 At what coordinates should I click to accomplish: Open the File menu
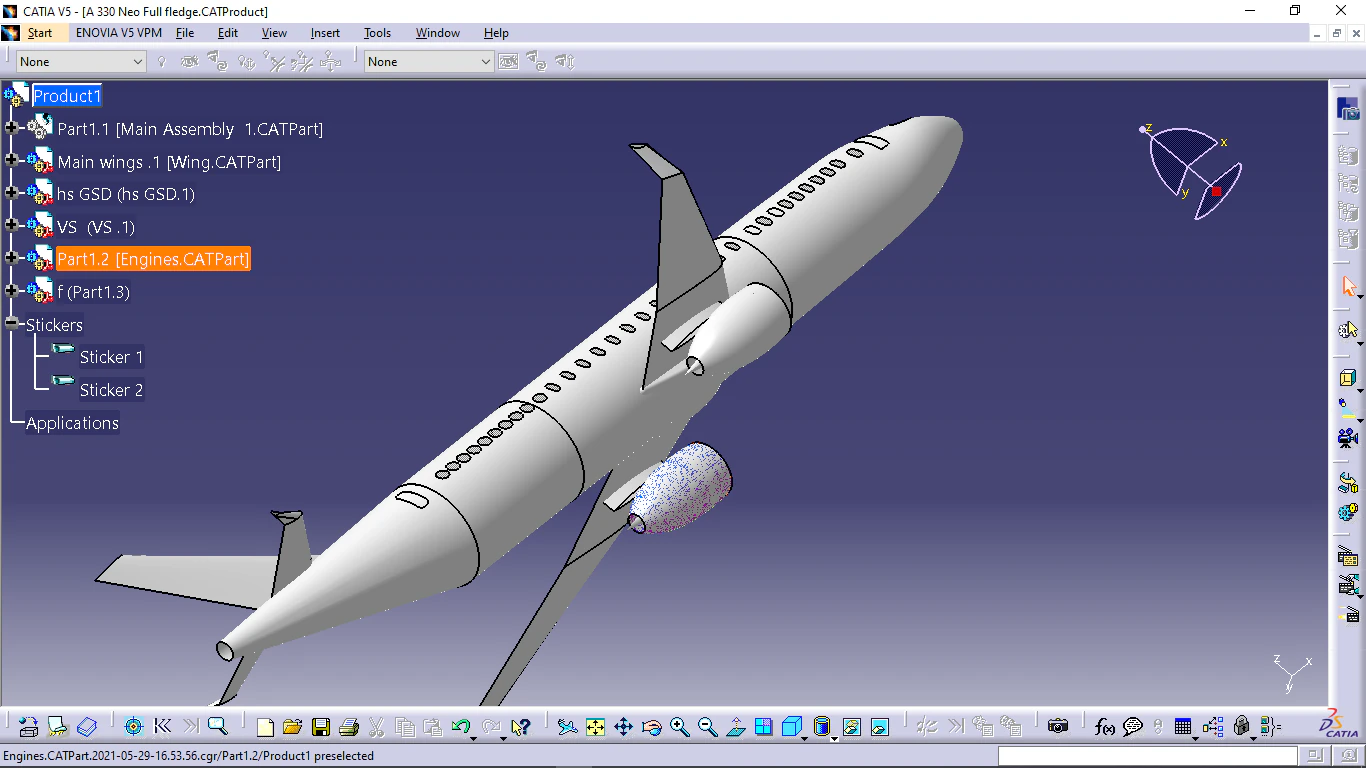coord(185,33)
